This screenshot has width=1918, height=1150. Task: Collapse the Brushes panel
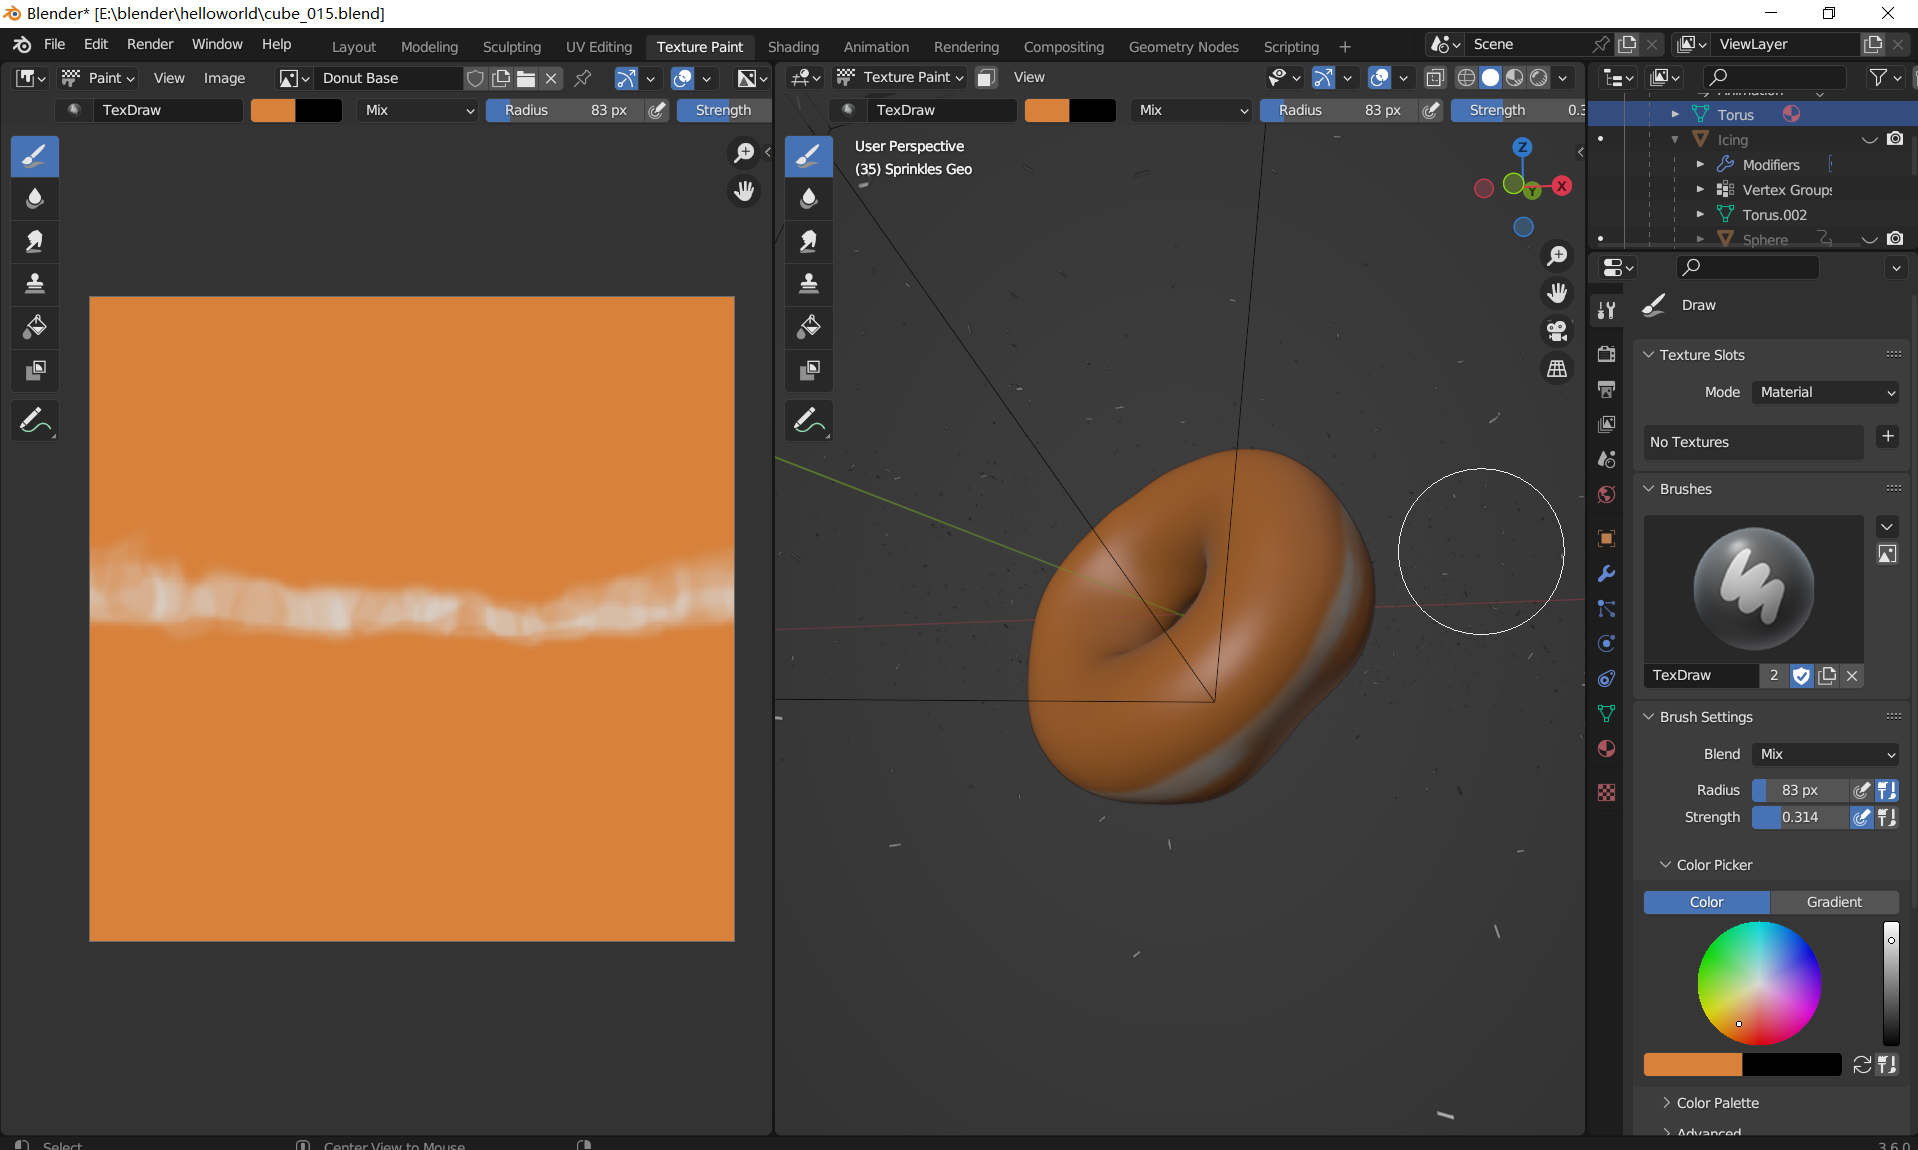(1649, 489)
